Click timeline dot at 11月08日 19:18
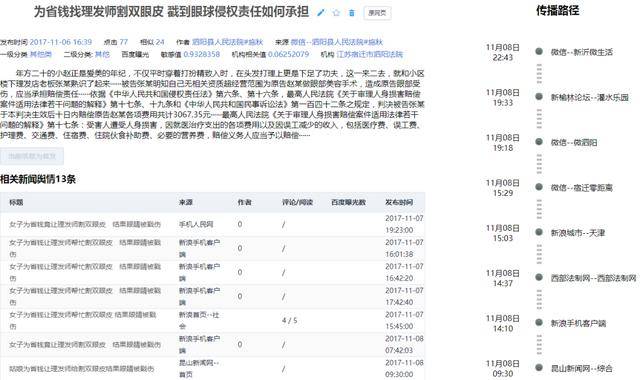 [539, 142]
